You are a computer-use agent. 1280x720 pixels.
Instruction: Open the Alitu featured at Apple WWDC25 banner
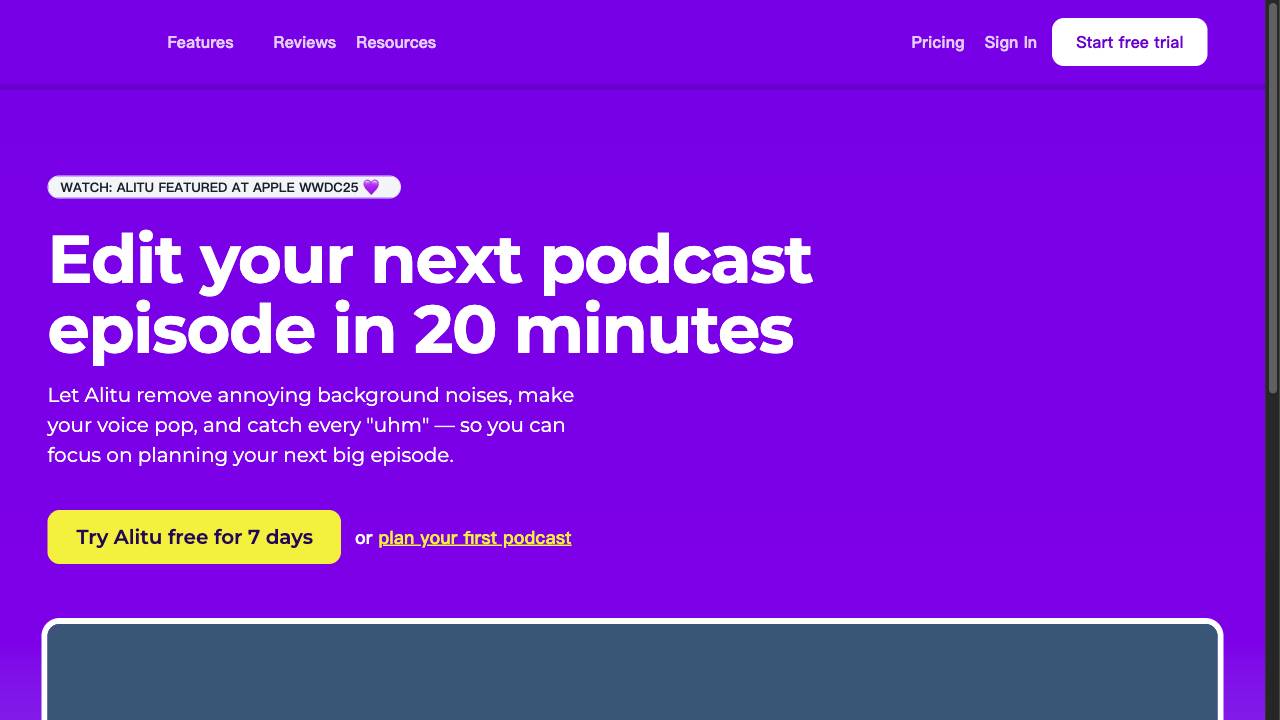pos(224,187)
